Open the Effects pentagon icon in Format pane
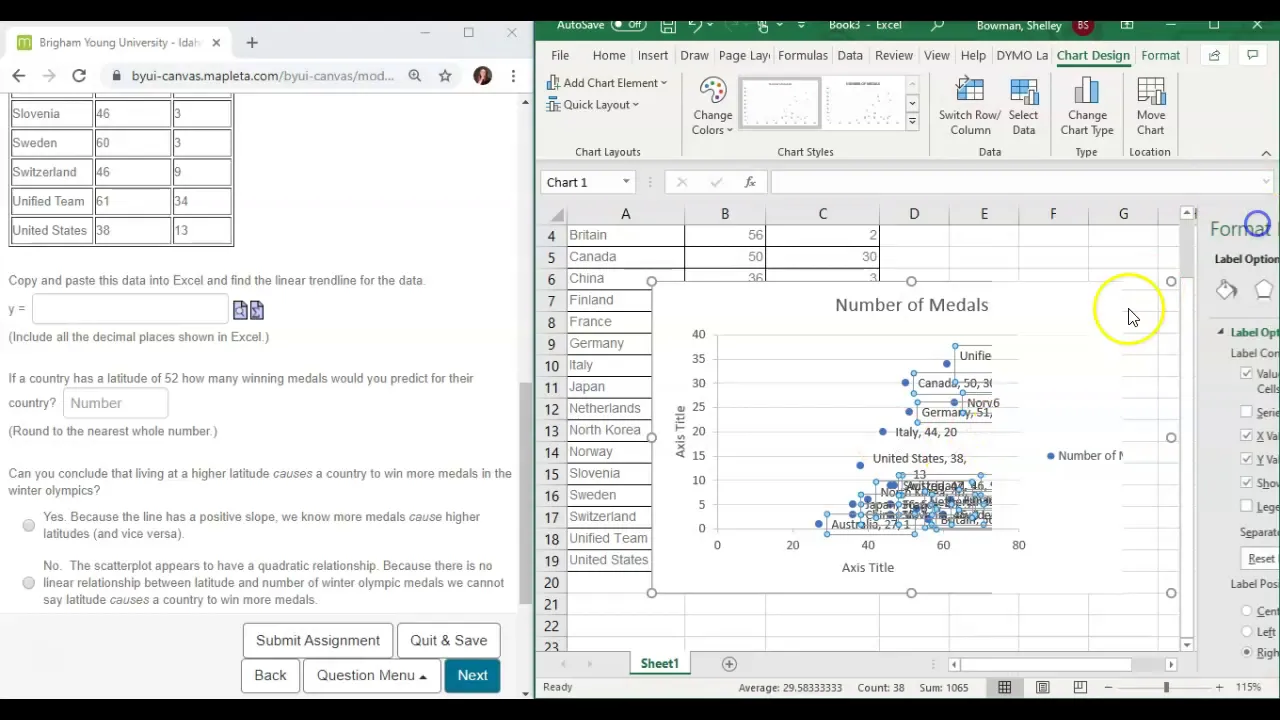This screenshot has height=720, width=1280. 1264,290
